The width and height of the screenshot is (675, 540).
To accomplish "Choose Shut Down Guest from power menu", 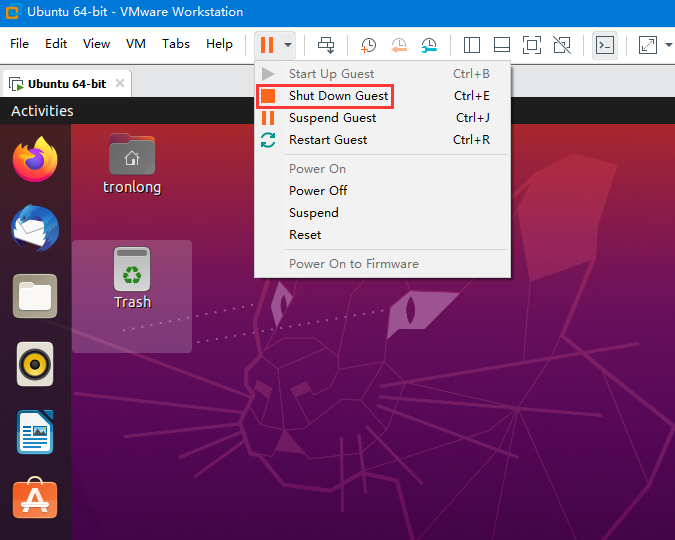I will tap(382, 96).
